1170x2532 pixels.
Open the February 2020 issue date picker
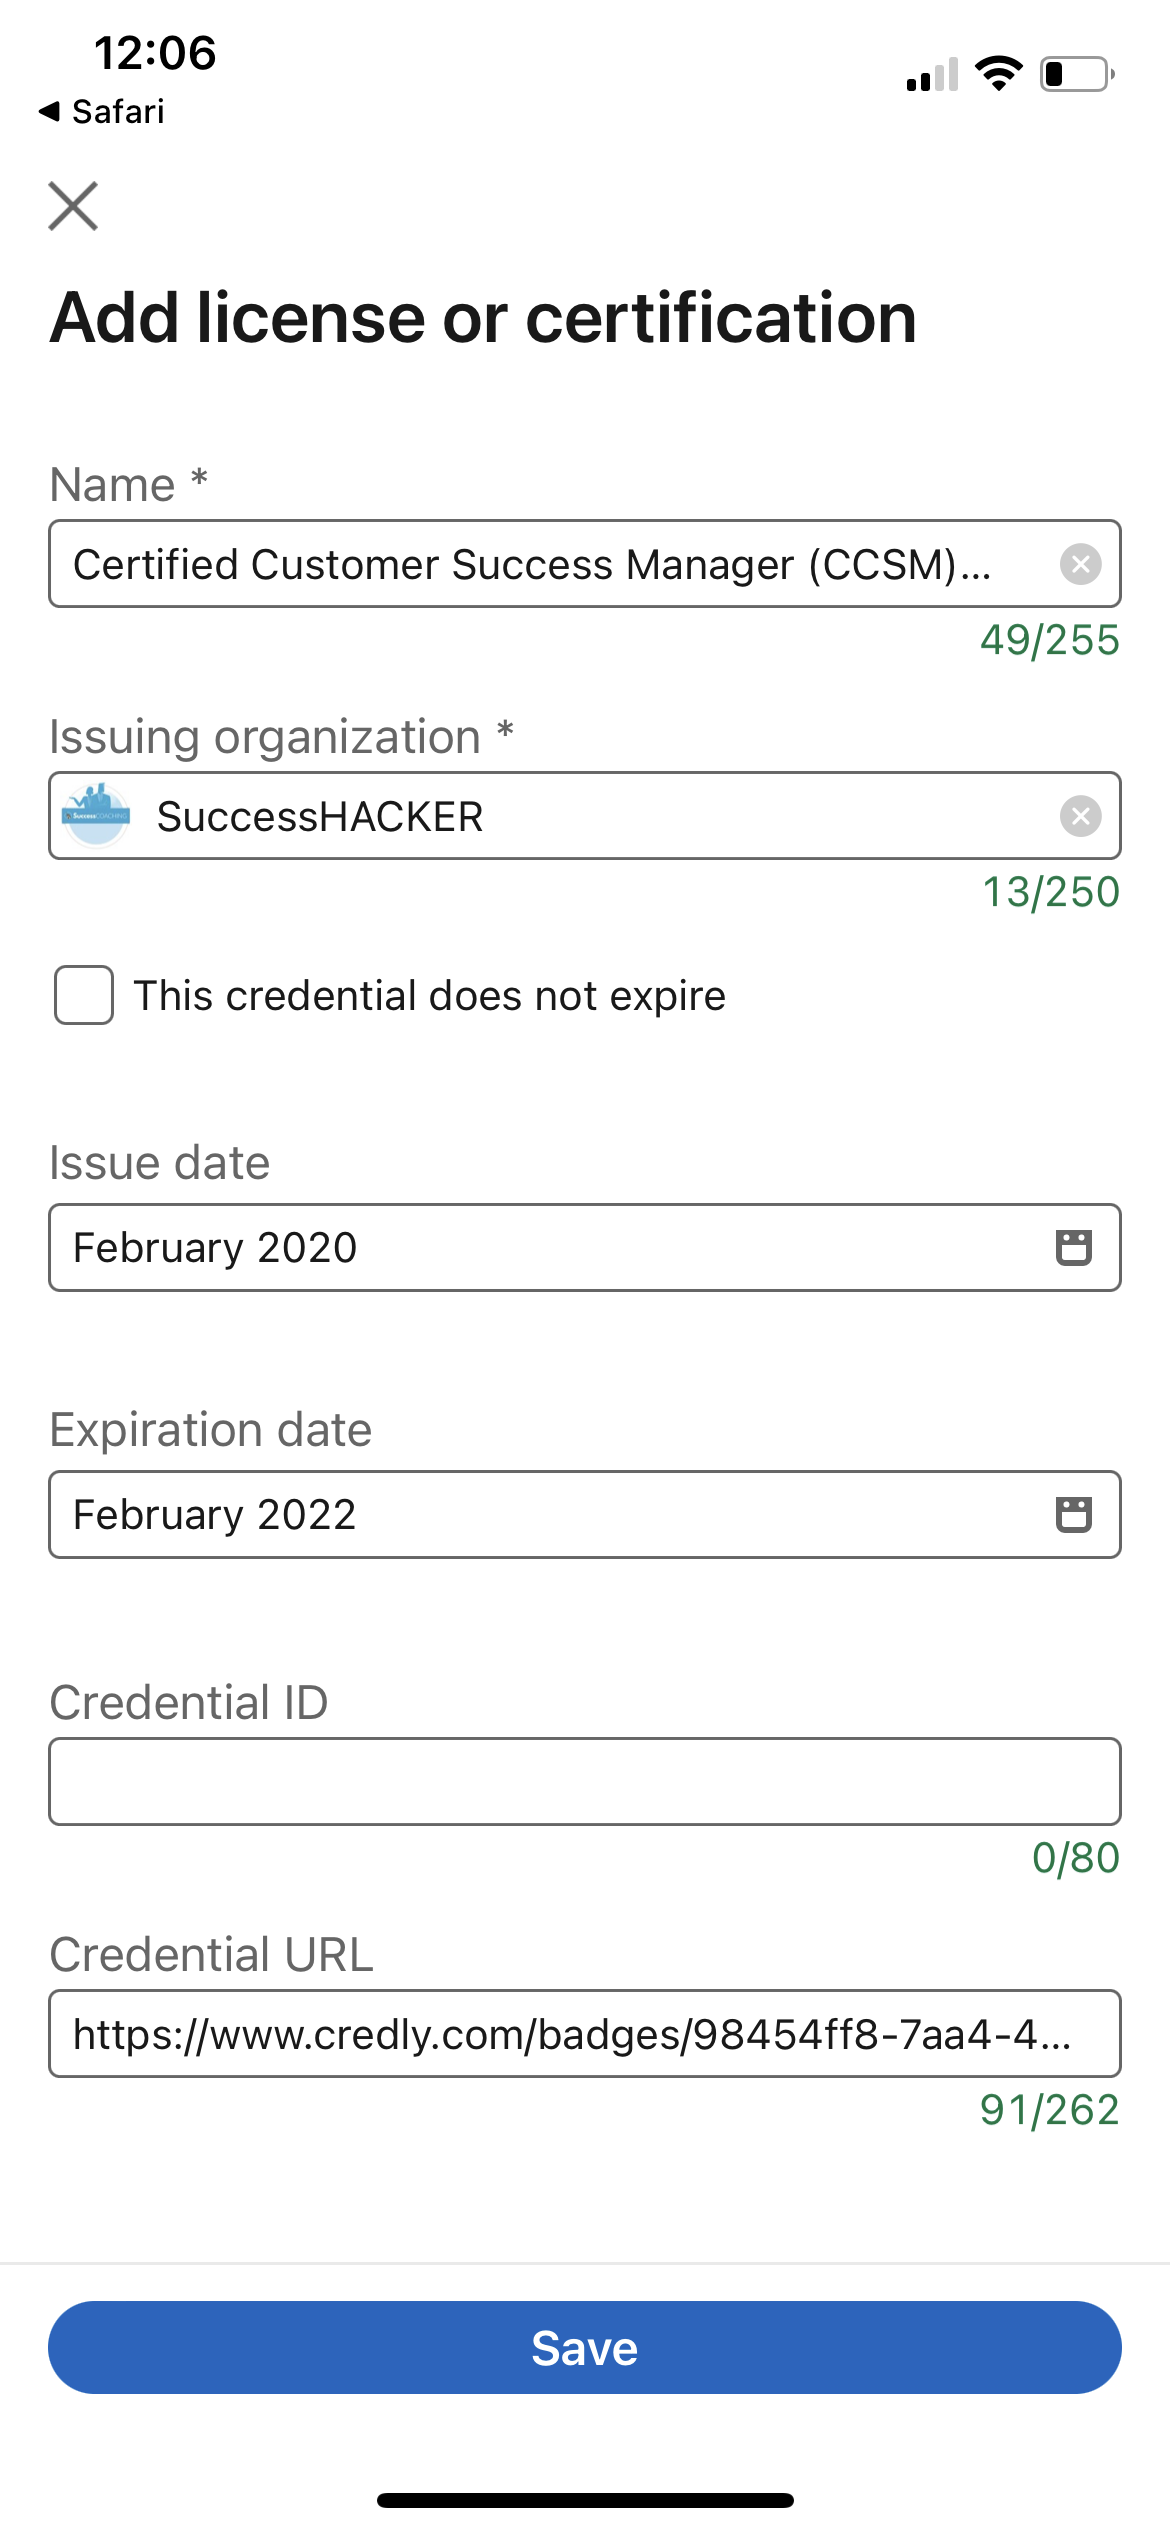pos(585,1247)
